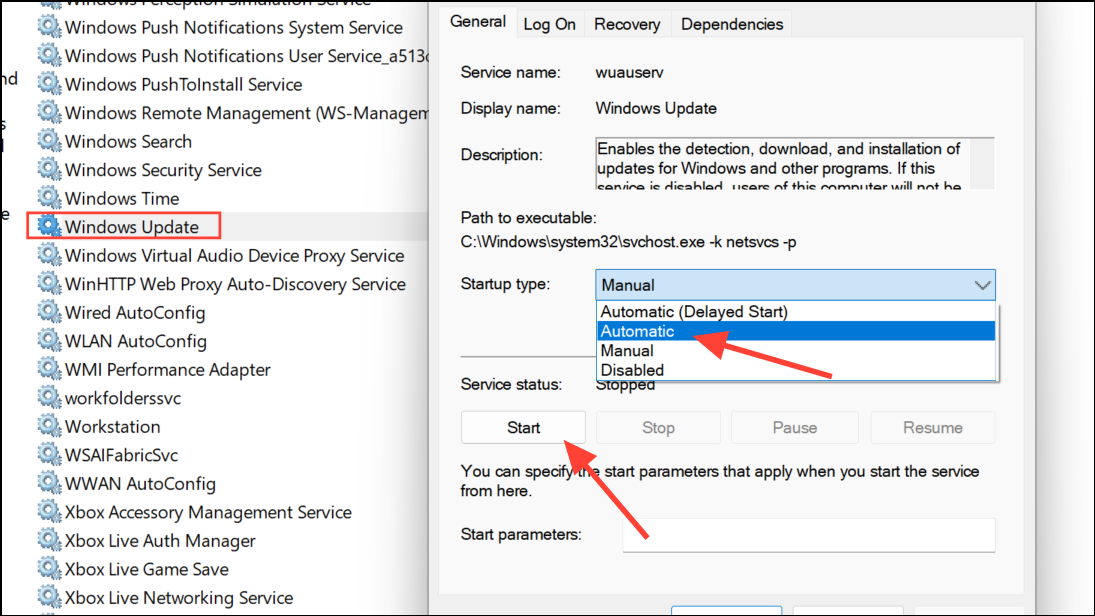Click gear icon beside Windows Time
This screenshot has width=1095, height=616.
49,198
